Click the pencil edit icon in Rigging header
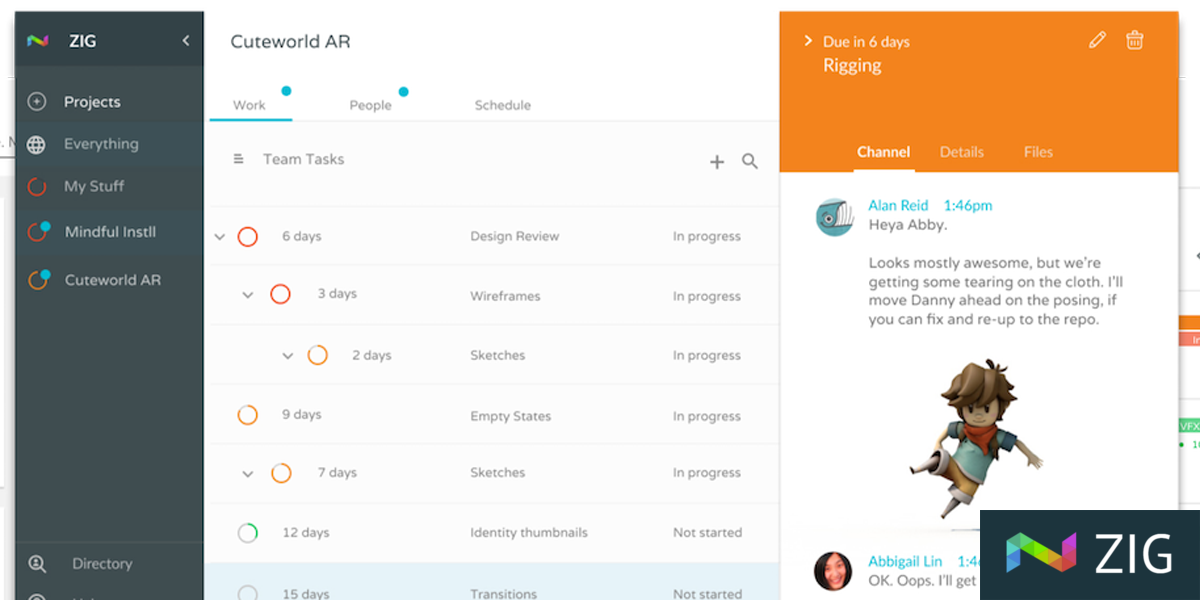 [x=1097, y=40]
